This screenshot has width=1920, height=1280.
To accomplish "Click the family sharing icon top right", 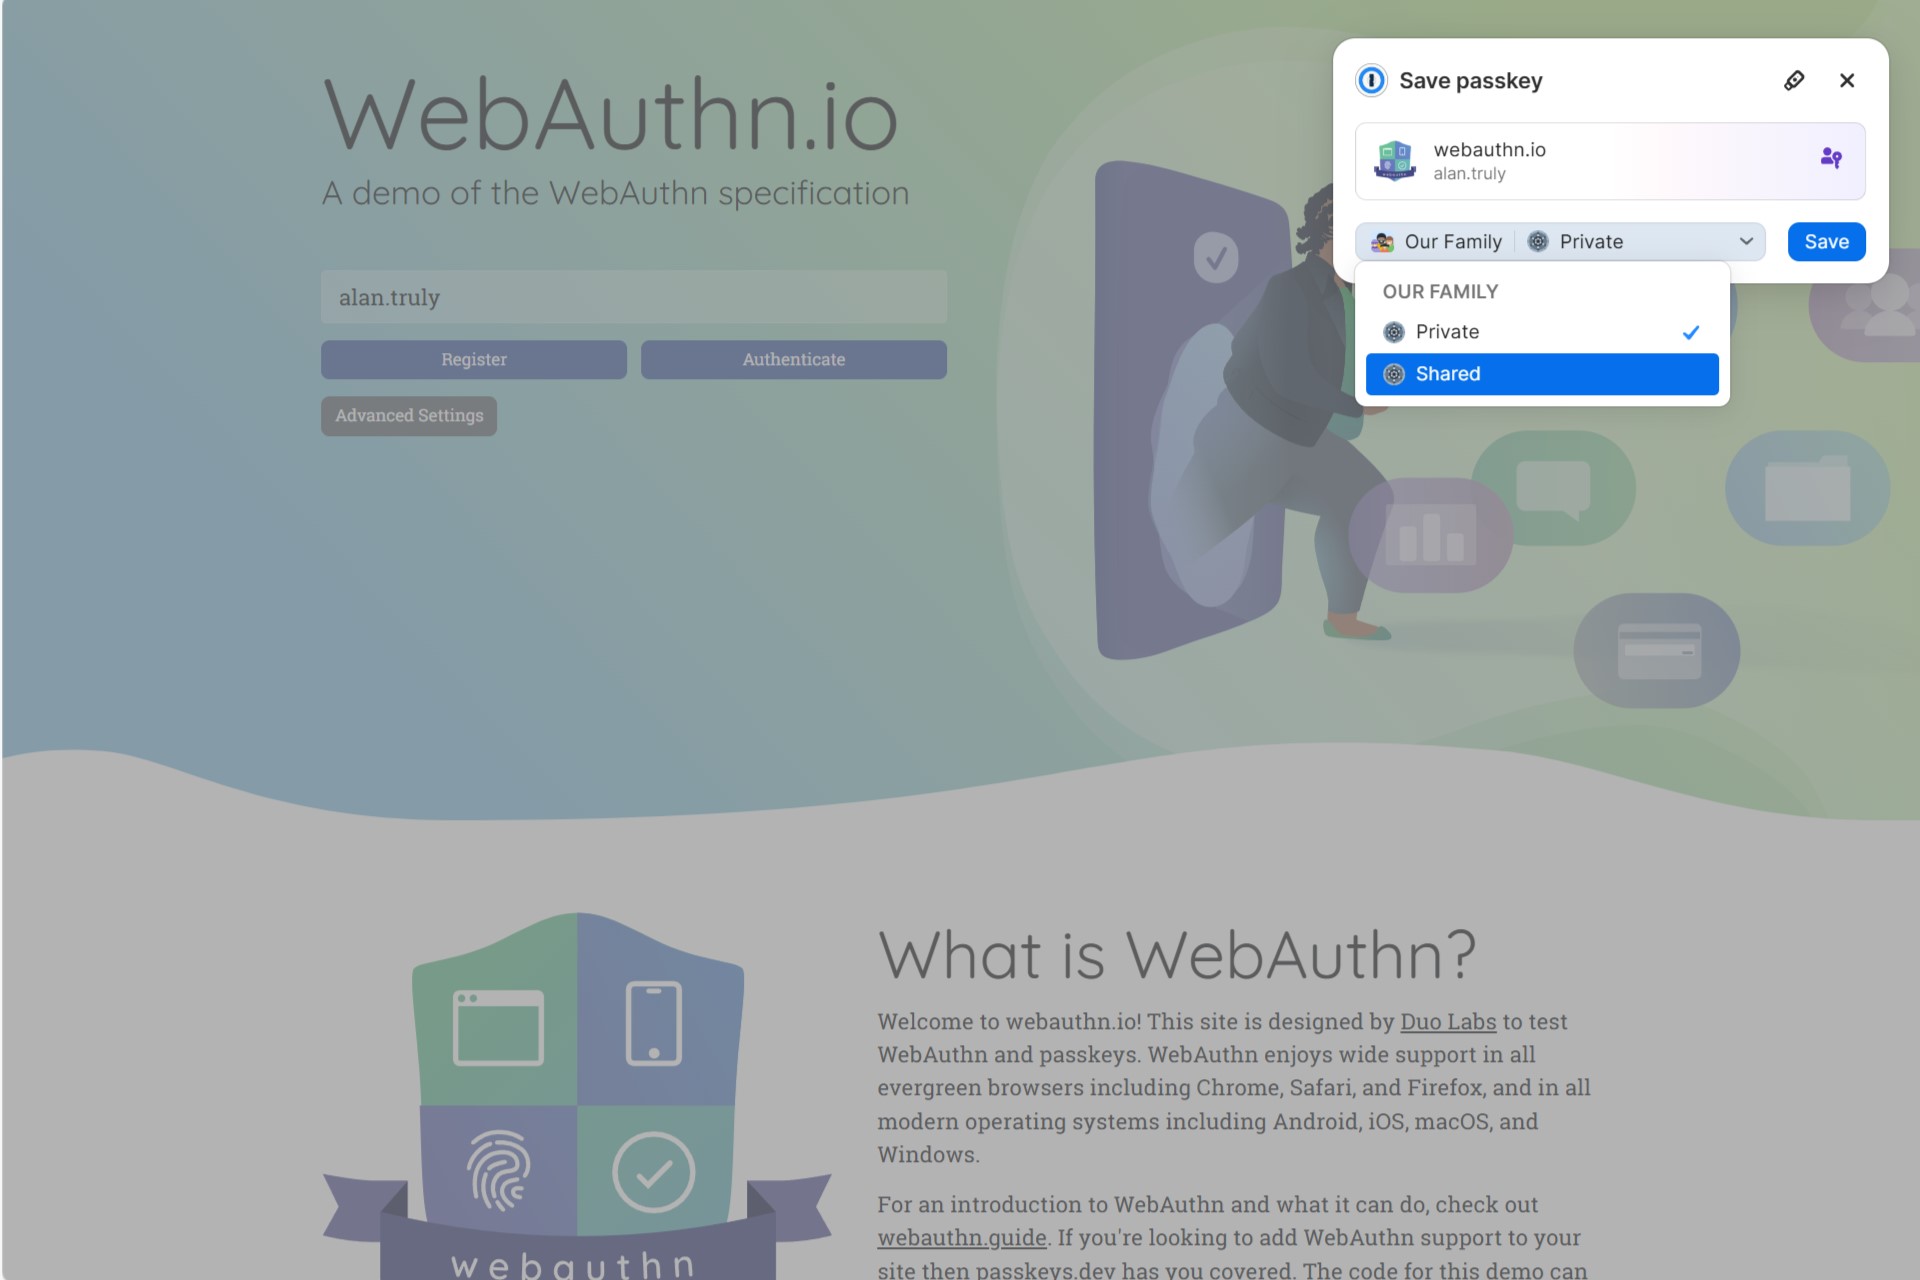I will coord(1830,159).
